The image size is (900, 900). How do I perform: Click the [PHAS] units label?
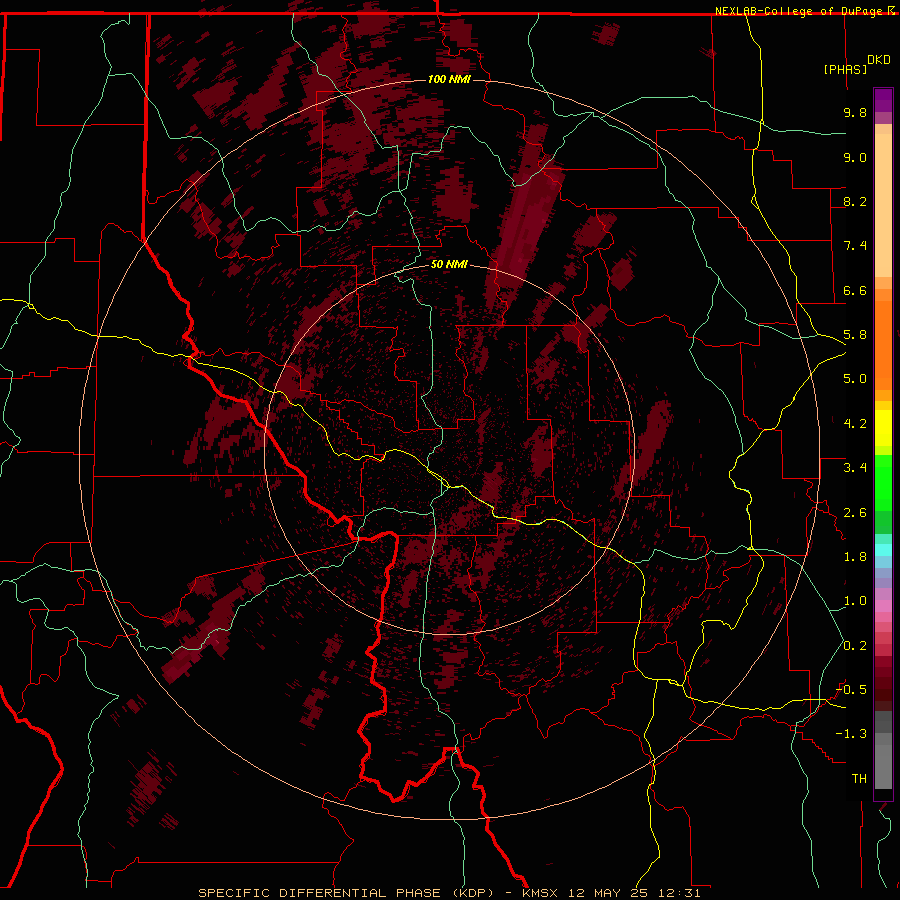[845, 69]
